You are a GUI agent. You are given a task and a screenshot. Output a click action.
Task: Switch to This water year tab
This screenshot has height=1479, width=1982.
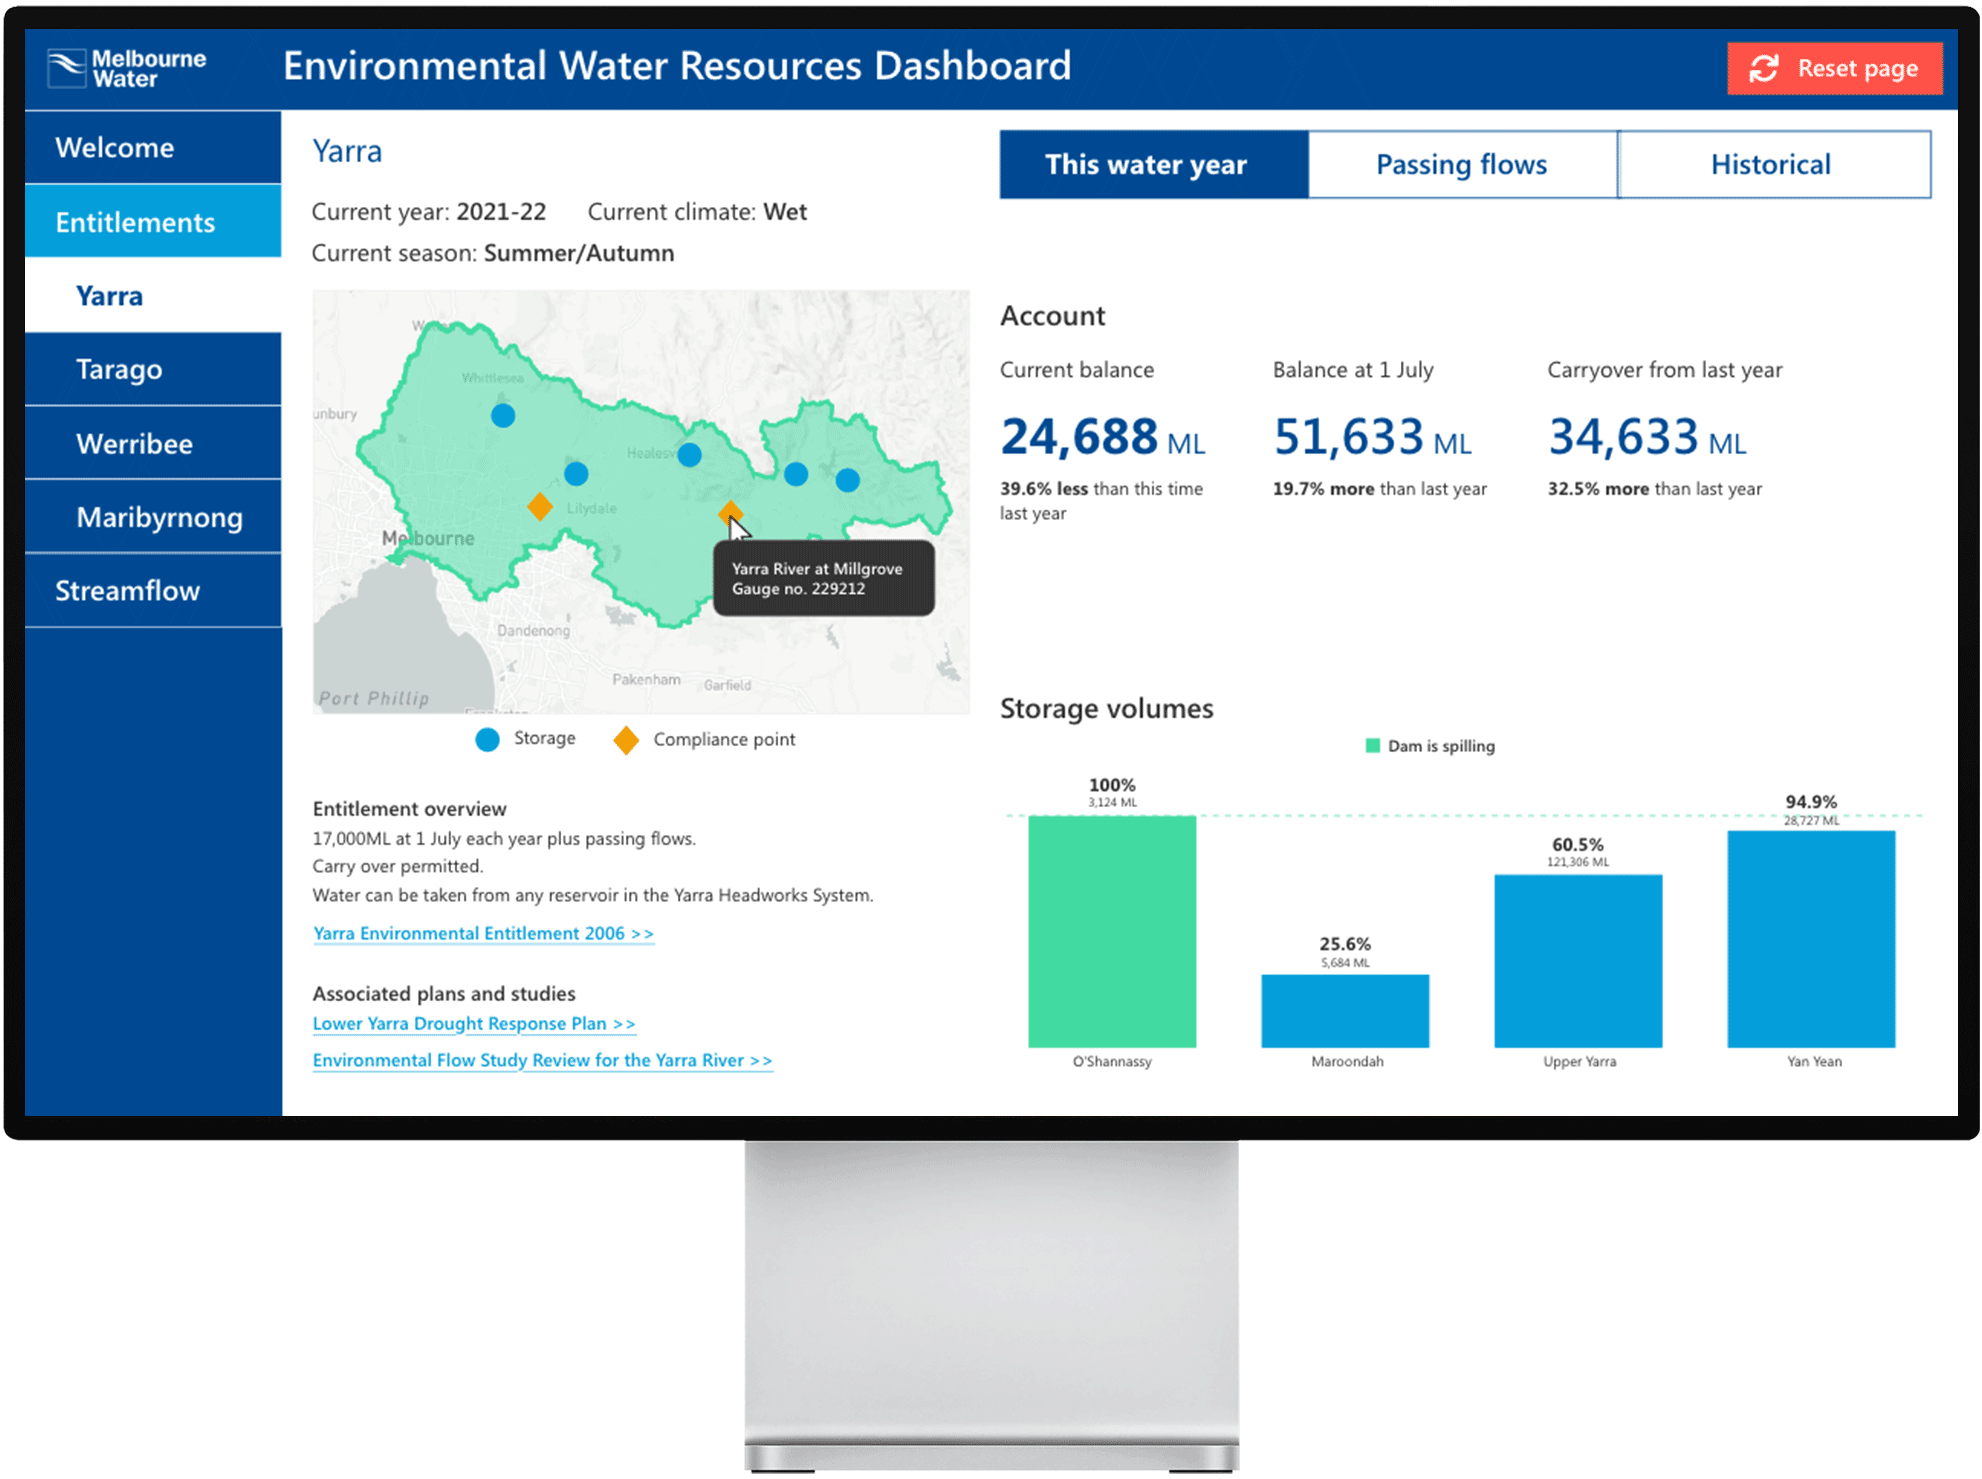coord(1154,164)
